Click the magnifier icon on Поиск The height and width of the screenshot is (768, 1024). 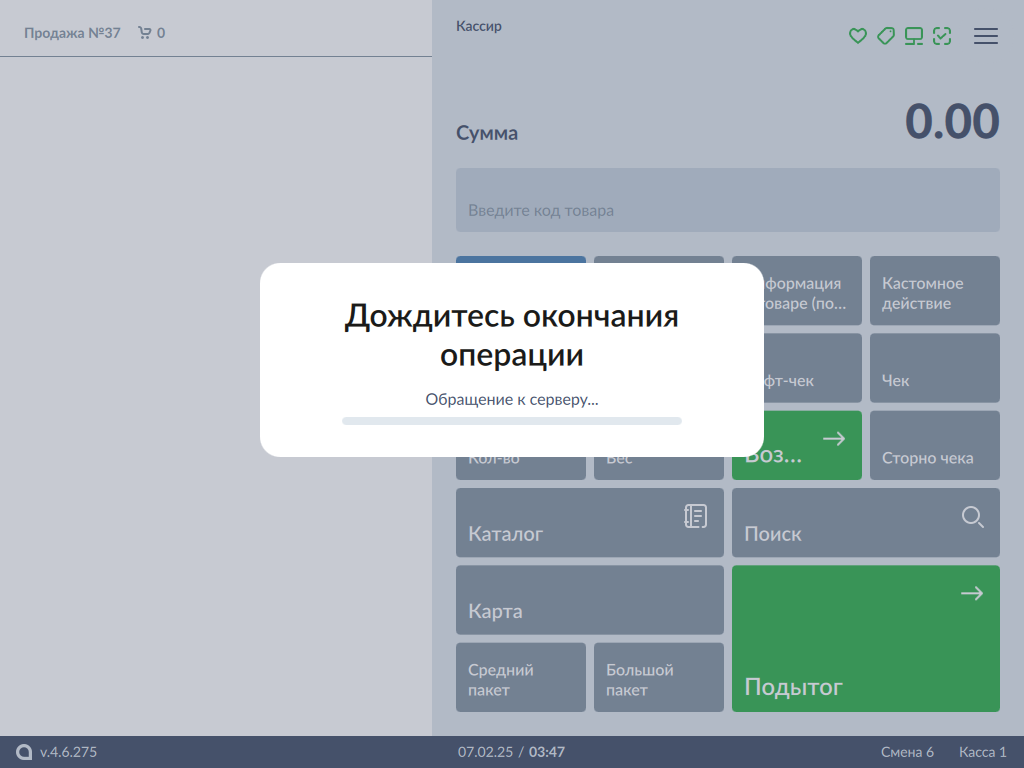(972, 516)
